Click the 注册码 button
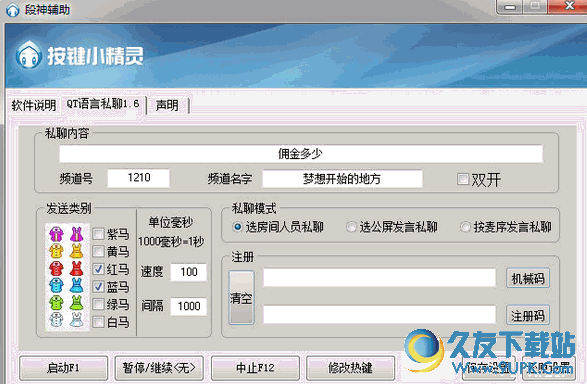587x384 pixels. click(528, 316)
